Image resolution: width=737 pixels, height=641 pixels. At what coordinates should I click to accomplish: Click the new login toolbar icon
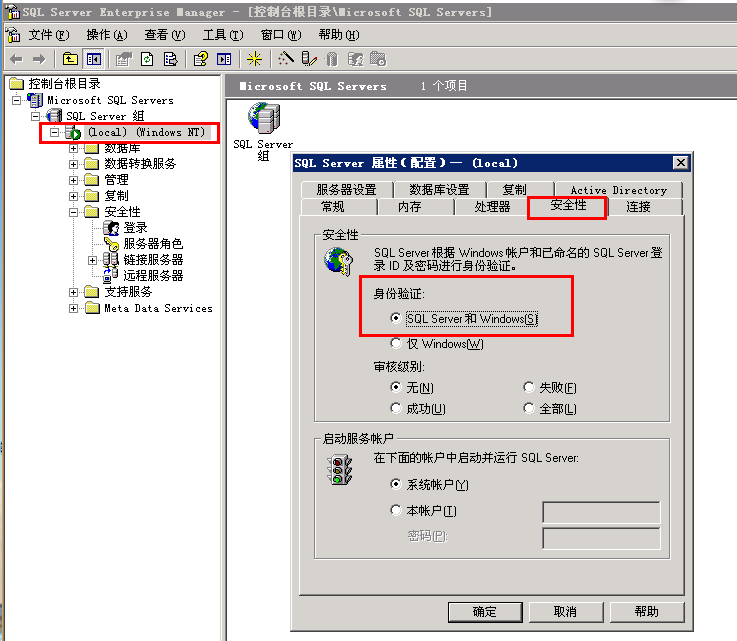[x=355, y=59]
